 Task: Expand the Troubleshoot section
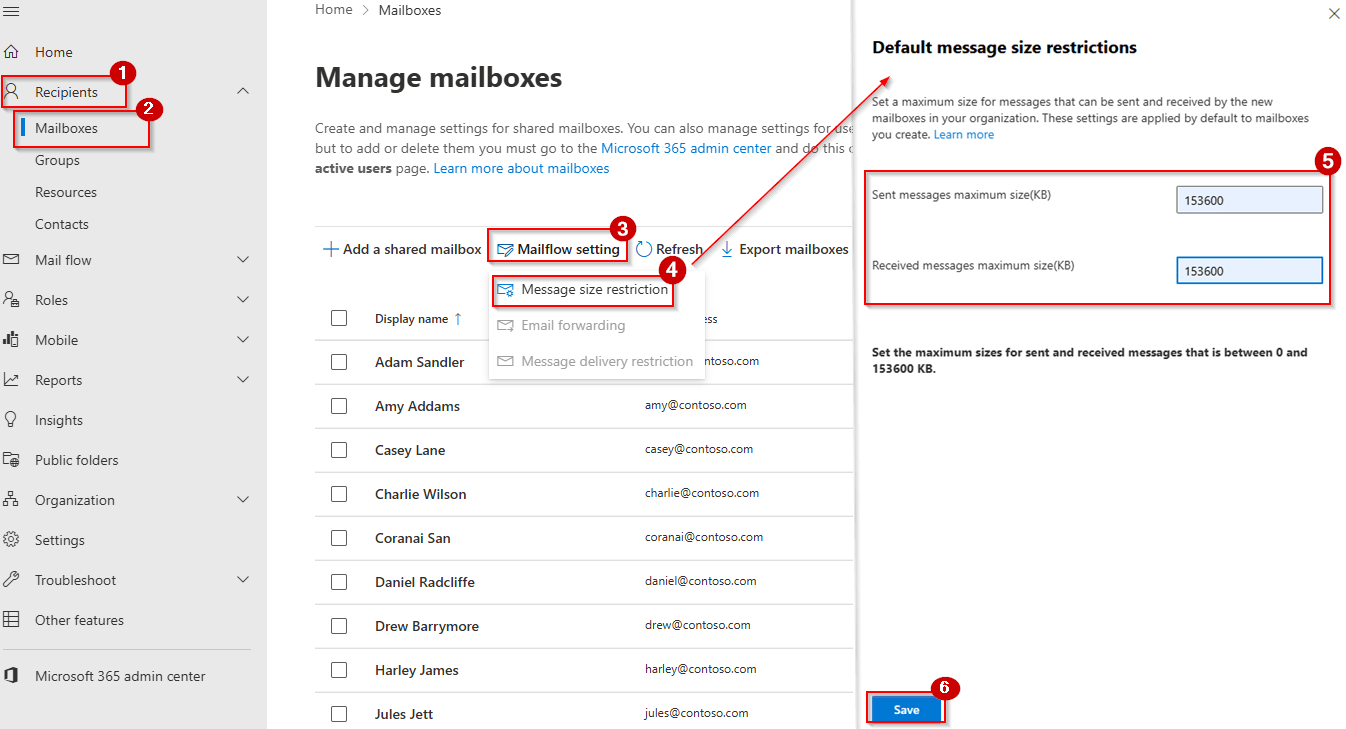coord(243,579)
